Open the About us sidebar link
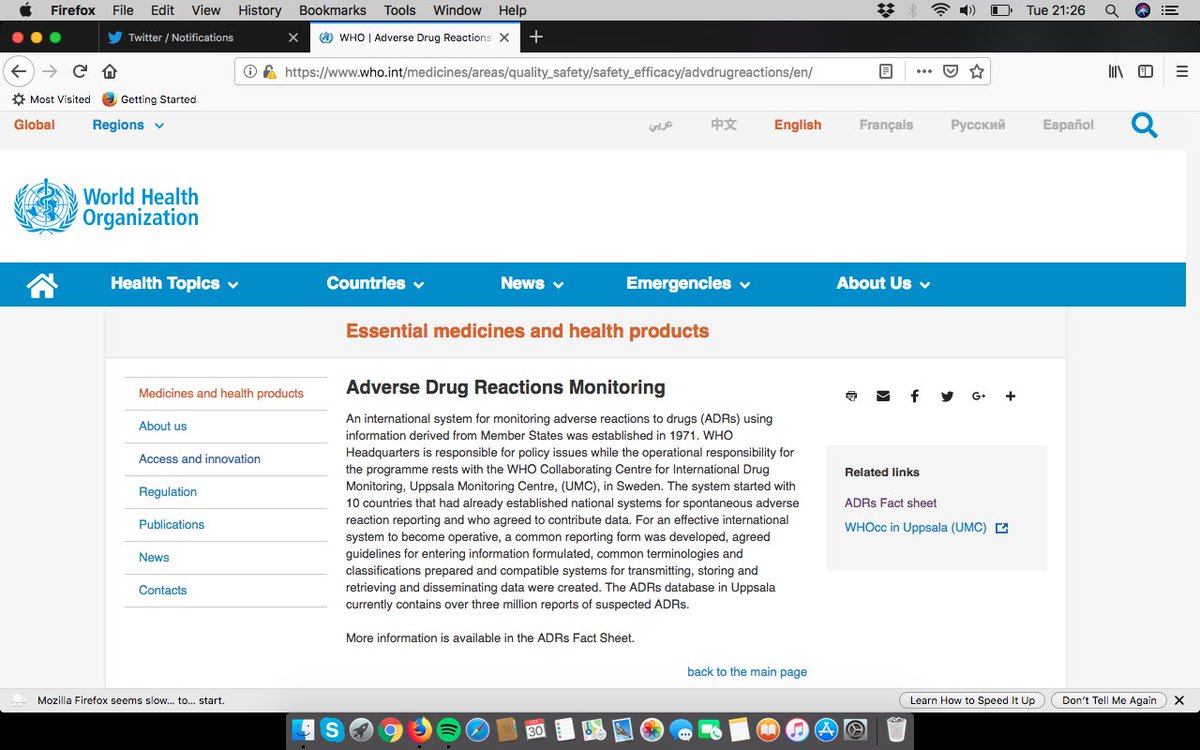This screenshot has width=1200, height=750. pos(163,426)
